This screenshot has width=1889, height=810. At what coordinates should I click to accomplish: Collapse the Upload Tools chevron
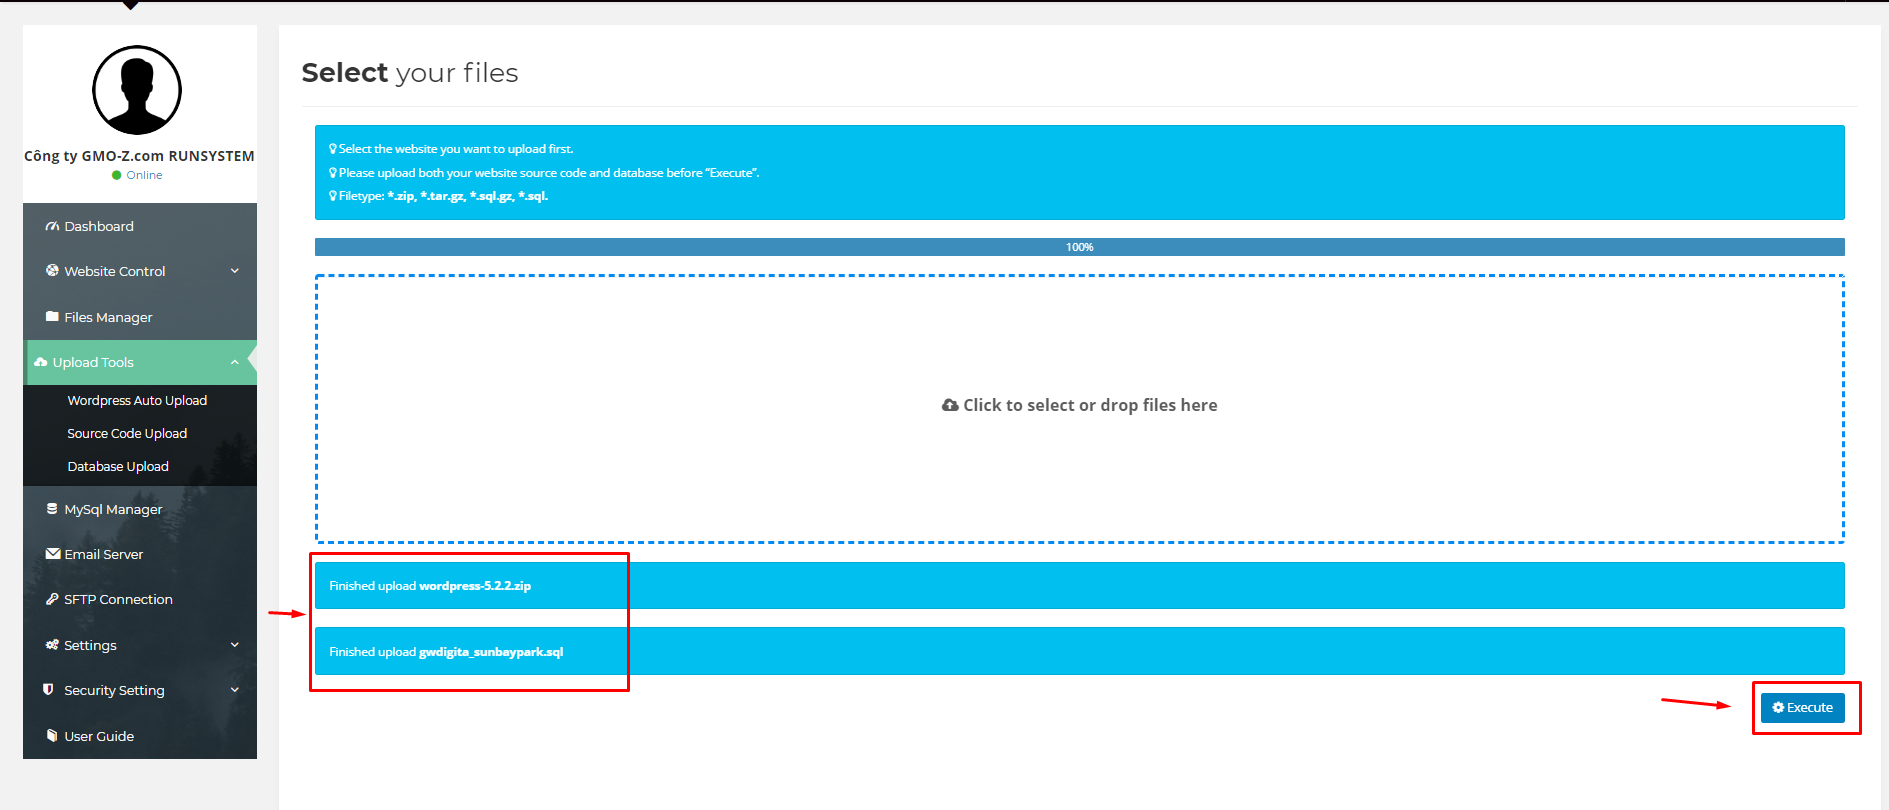point(235,362)
